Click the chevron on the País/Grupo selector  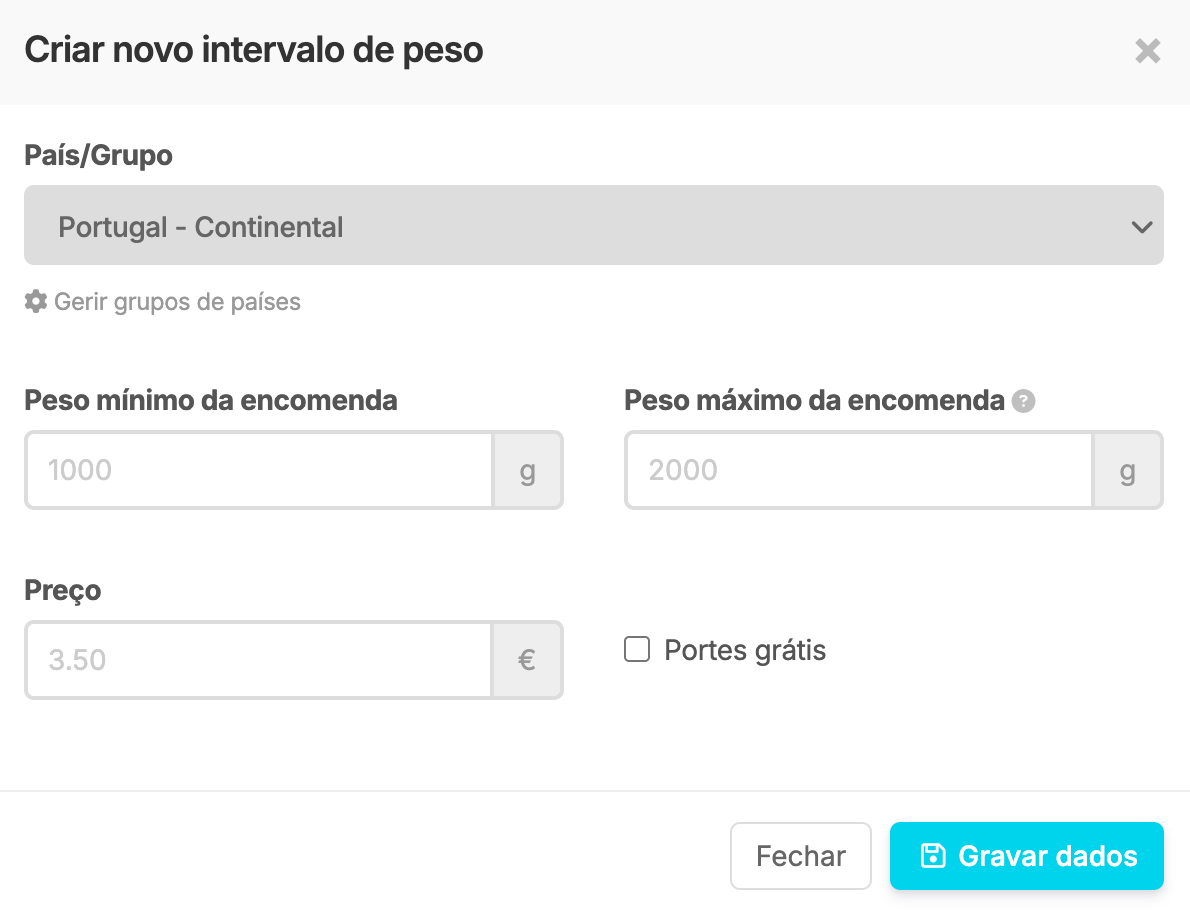(1141, 226)
